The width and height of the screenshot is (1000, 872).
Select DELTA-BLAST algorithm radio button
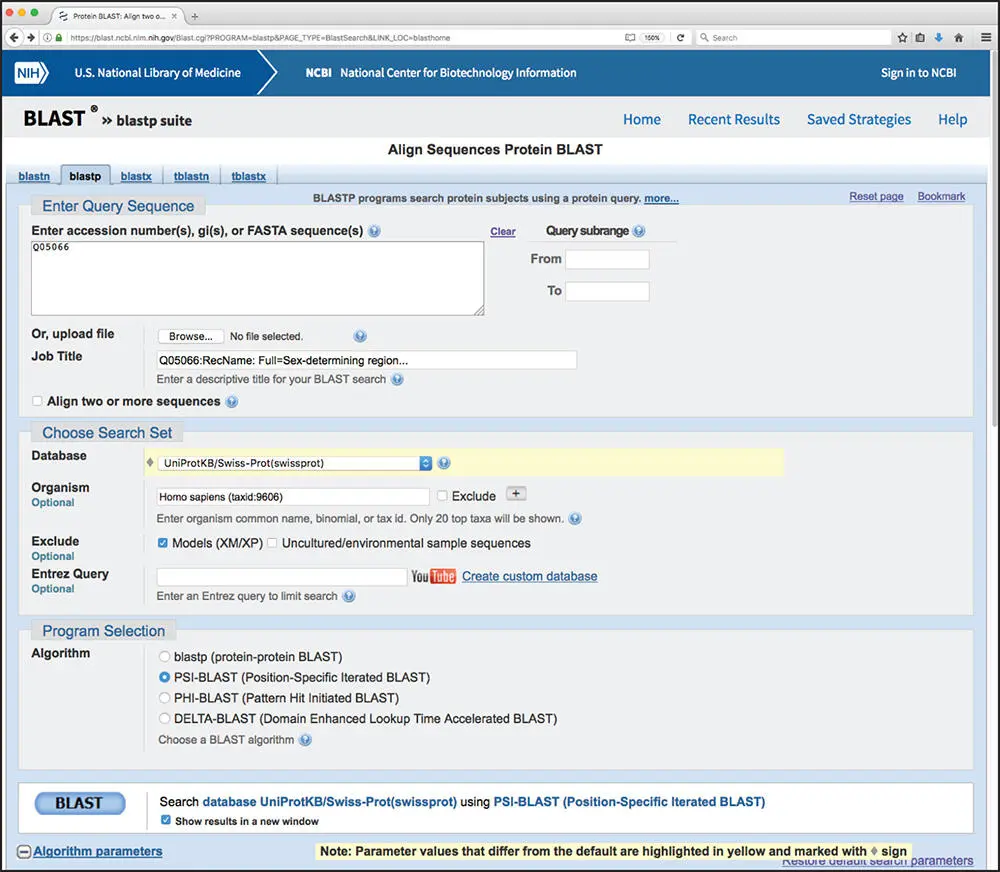165,718
